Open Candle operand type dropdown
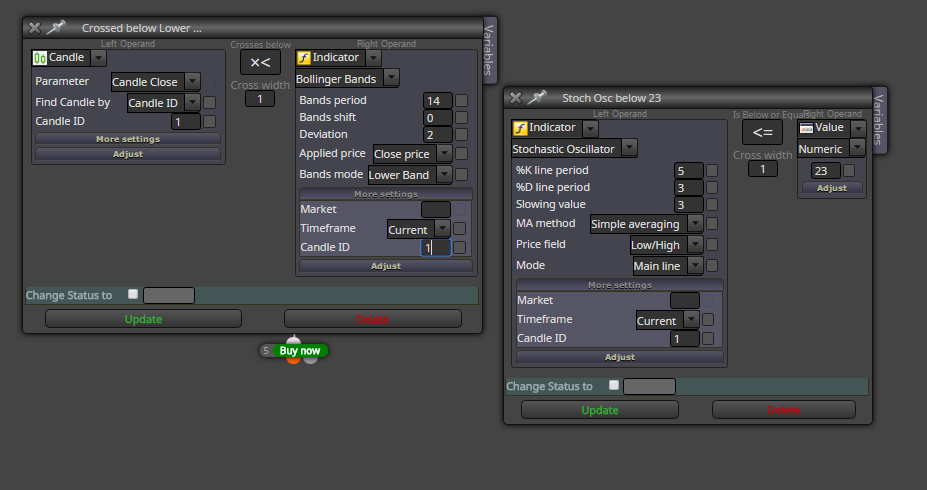 [99, 58]
